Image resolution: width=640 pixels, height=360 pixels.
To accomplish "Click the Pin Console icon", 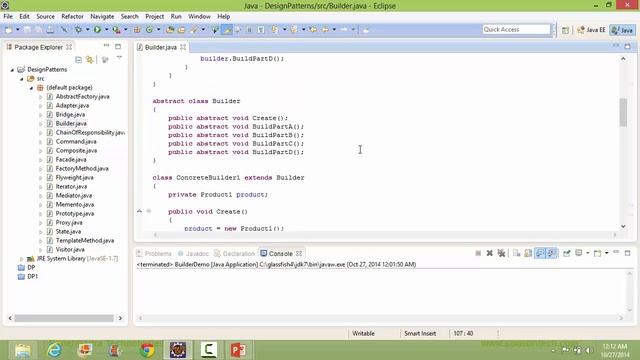I will pyautogui.click(x=567, y=253).
